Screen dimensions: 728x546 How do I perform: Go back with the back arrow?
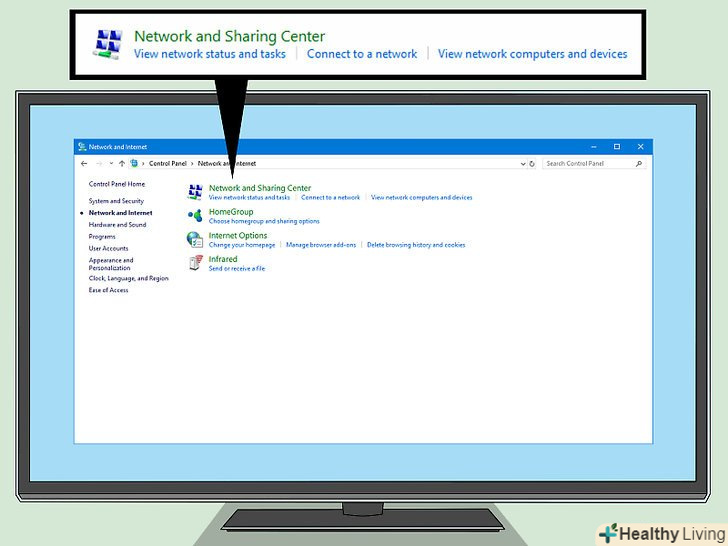point(84,163)
